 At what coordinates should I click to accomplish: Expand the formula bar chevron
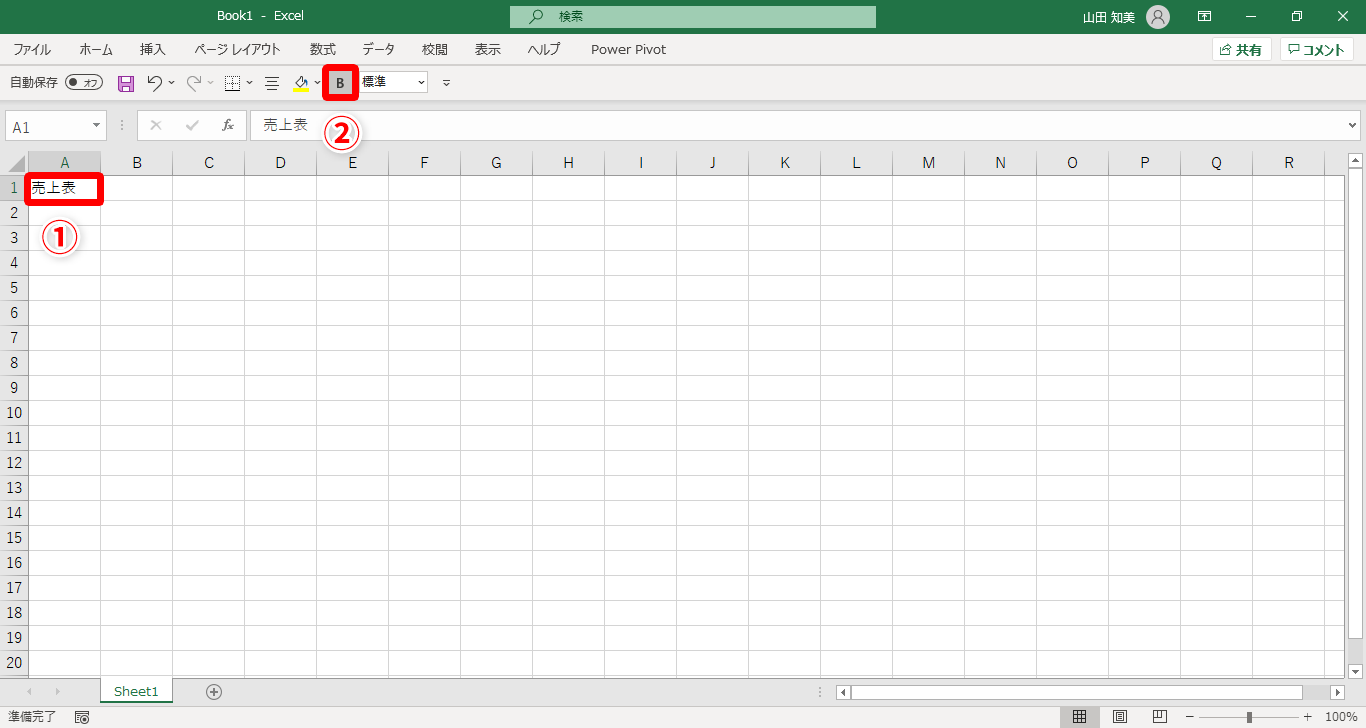click(x=1353, y=126)
